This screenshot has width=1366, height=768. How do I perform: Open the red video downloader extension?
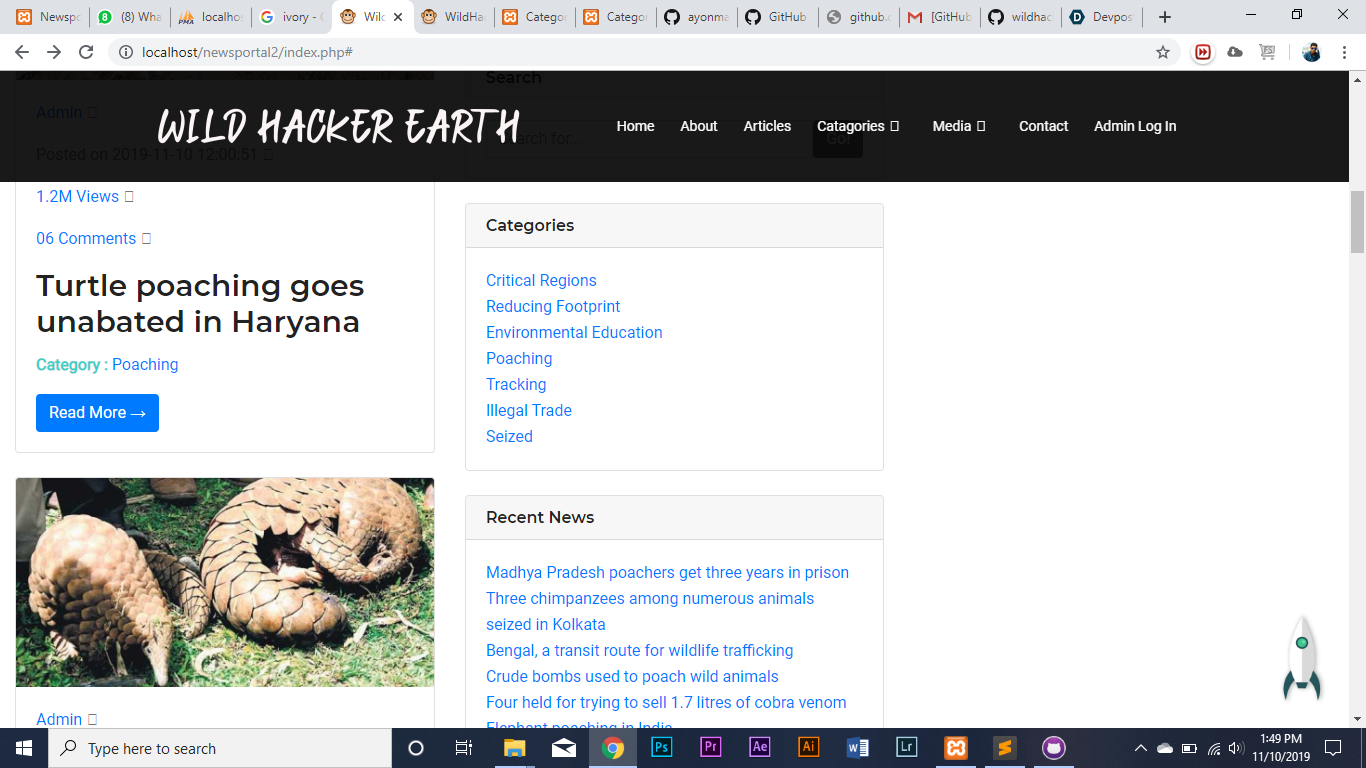coord(1203,52)
